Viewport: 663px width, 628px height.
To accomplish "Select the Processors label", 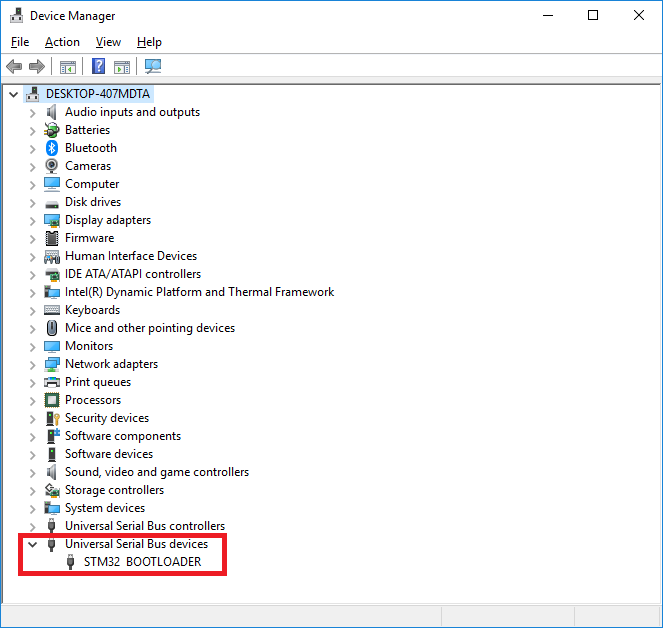I will (93, 400).
